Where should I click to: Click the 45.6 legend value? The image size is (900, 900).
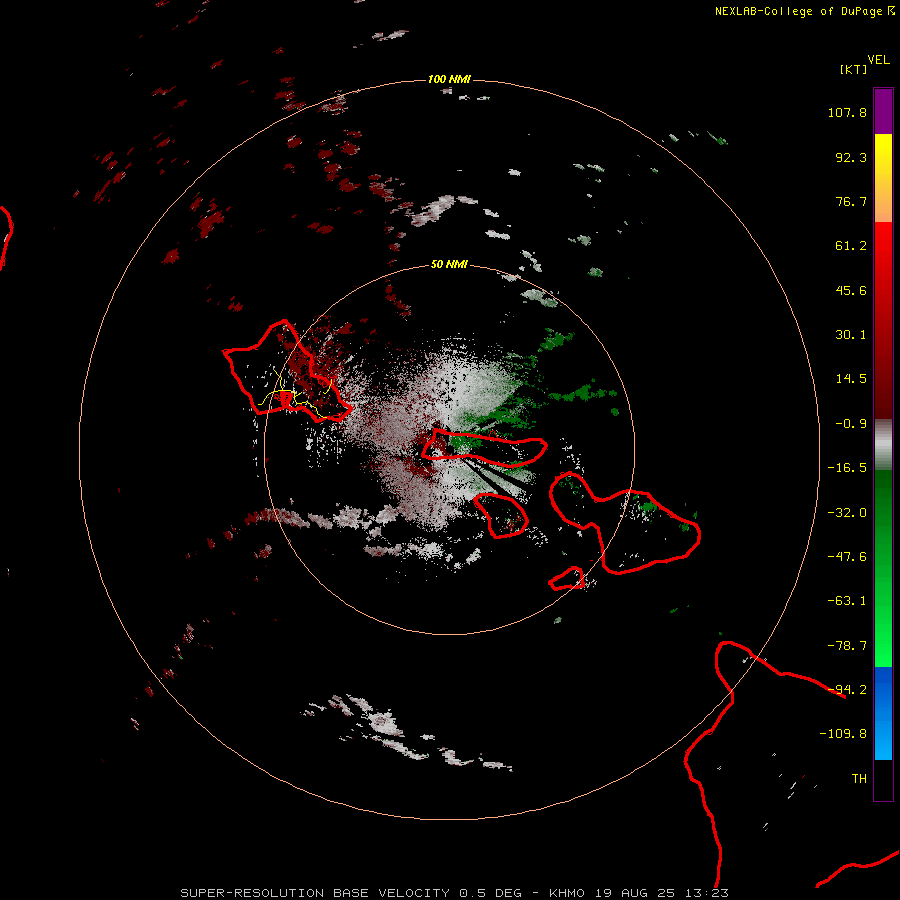[851, 290]
